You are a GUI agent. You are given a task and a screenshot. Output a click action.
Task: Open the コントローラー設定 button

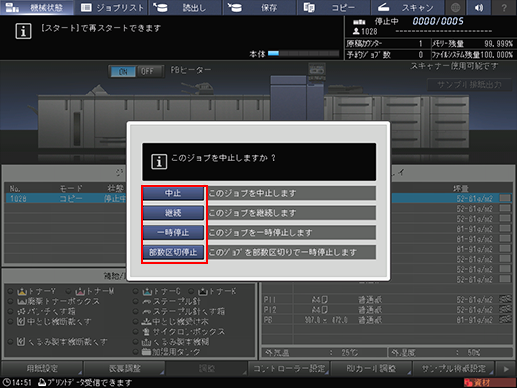[x=289, y=369]
